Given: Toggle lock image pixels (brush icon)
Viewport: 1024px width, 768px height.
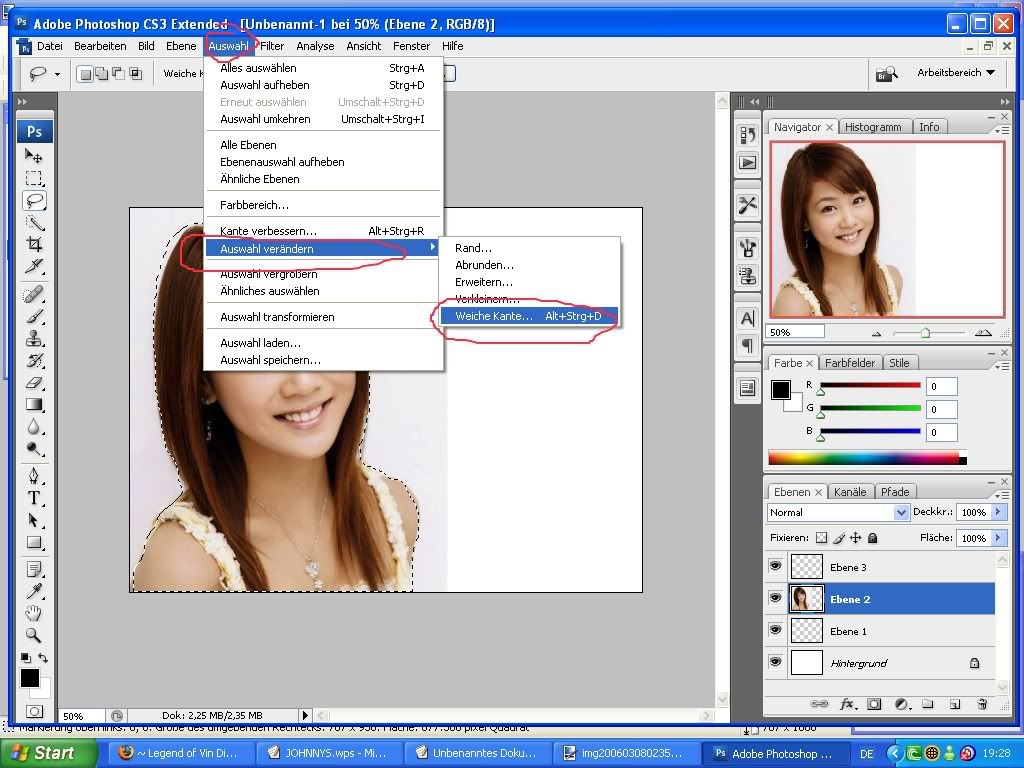Looking at the screenshot, I should 839,538.
